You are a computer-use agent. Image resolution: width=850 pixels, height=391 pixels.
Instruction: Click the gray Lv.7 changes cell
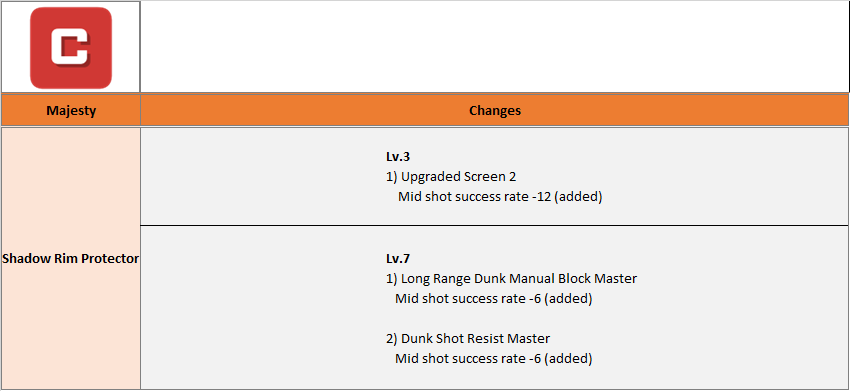pyautogui.click(x=494, y=307)
